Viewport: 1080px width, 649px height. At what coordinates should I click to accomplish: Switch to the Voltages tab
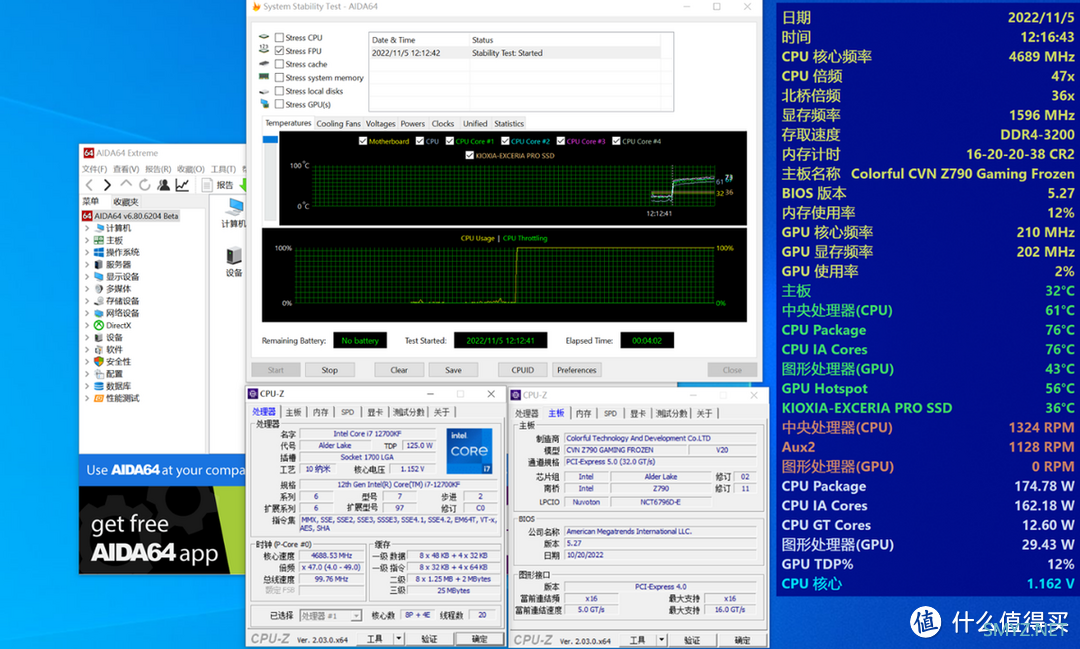(380, 124)
